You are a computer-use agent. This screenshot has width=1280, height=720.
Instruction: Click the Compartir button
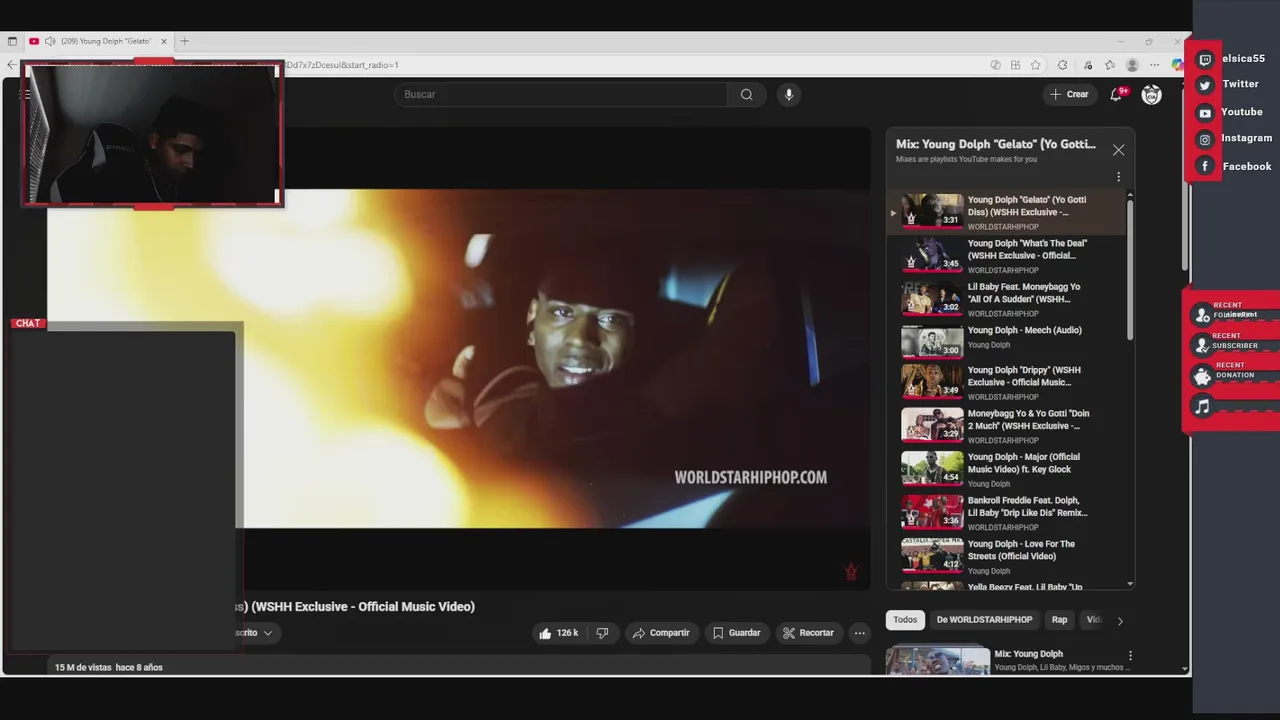pos(661,633)
